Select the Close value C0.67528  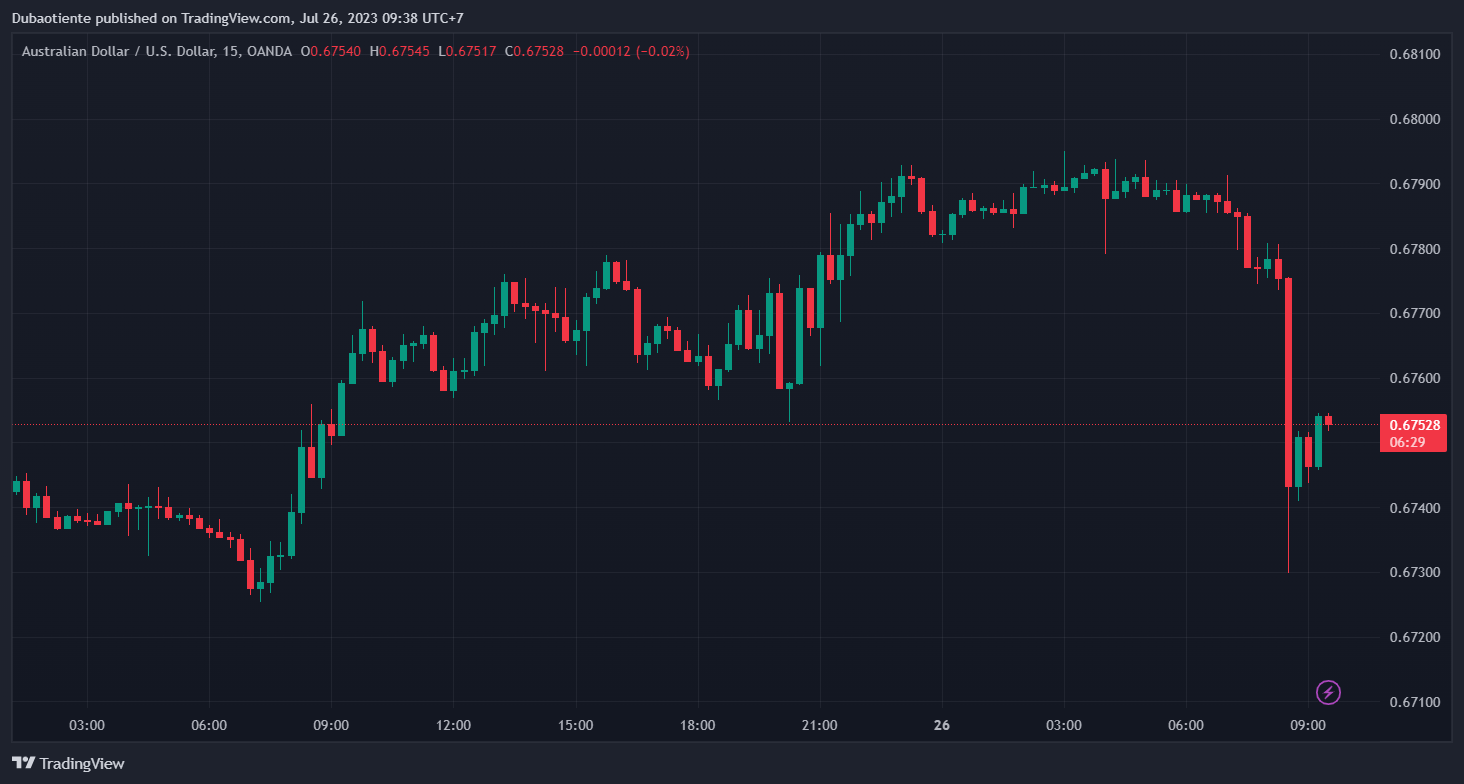535,51
